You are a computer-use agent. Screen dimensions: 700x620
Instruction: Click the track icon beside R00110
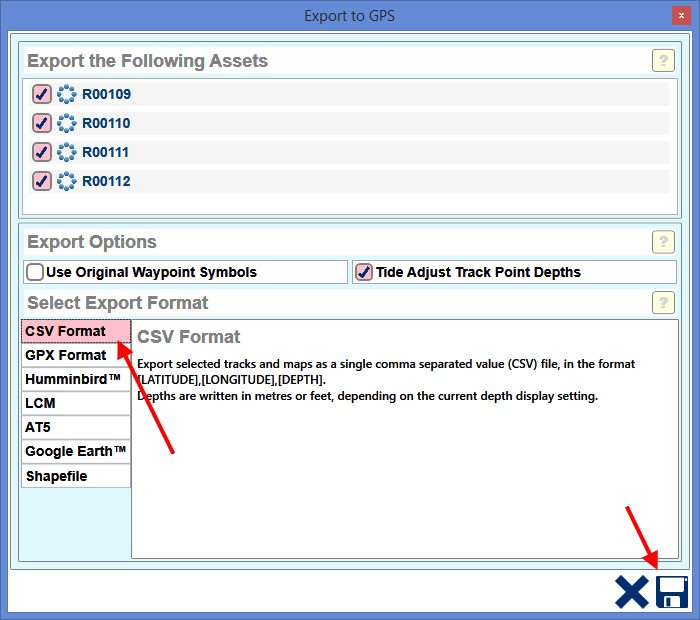67,124
